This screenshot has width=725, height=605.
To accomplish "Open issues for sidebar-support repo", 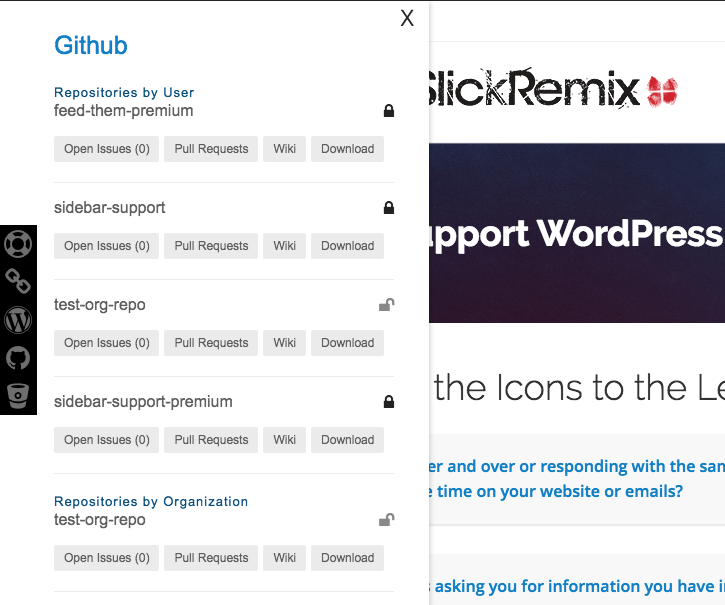I will [x=106, y=246].
